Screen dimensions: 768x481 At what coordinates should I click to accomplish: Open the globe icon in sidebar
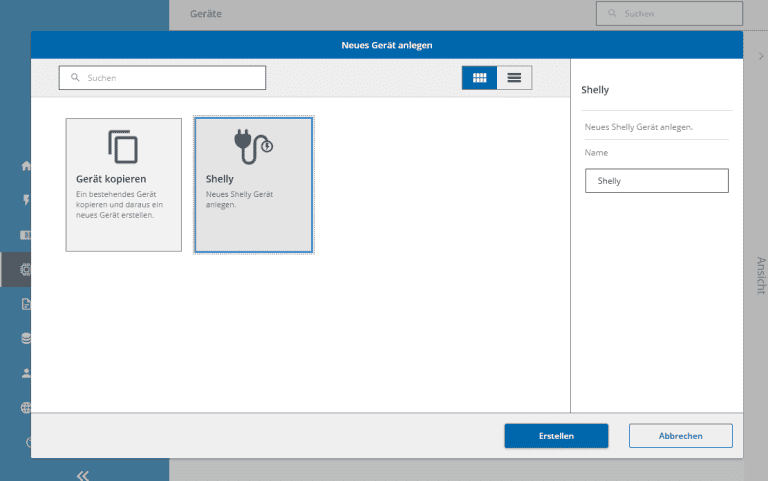point(26,408)
